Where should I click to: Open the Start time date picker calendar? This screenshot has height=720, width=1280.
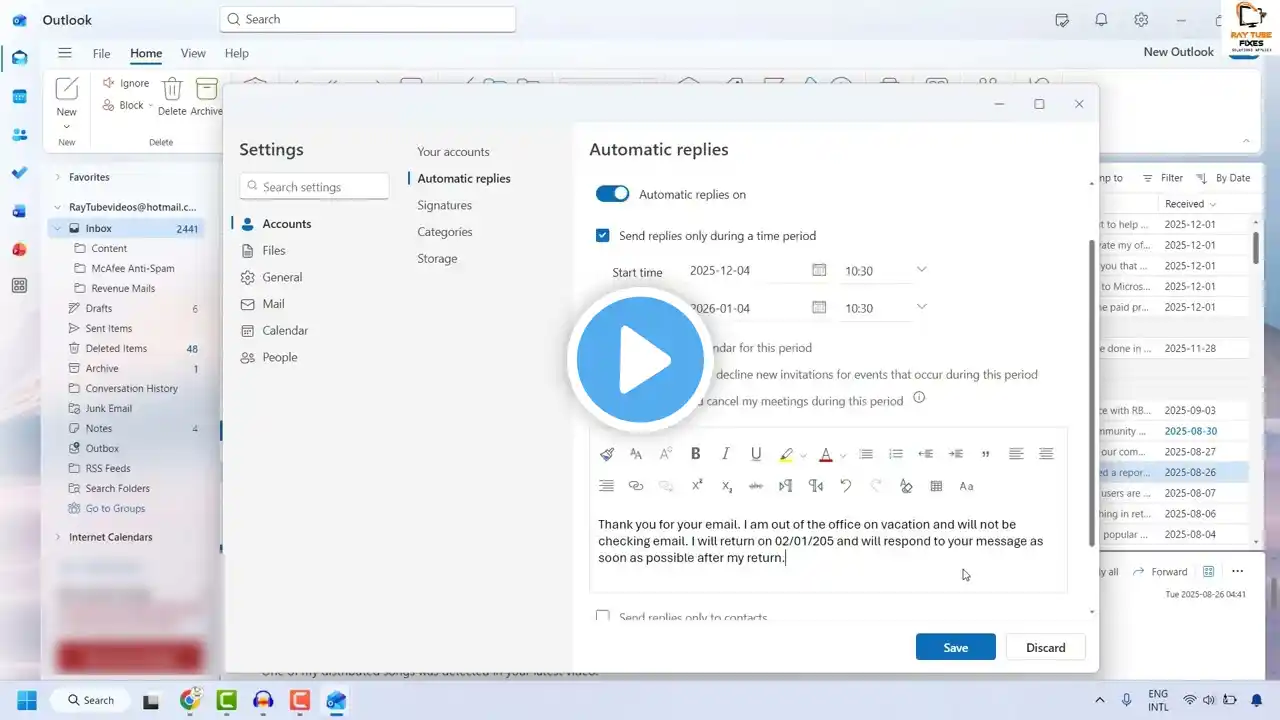(x=819, y=270)
